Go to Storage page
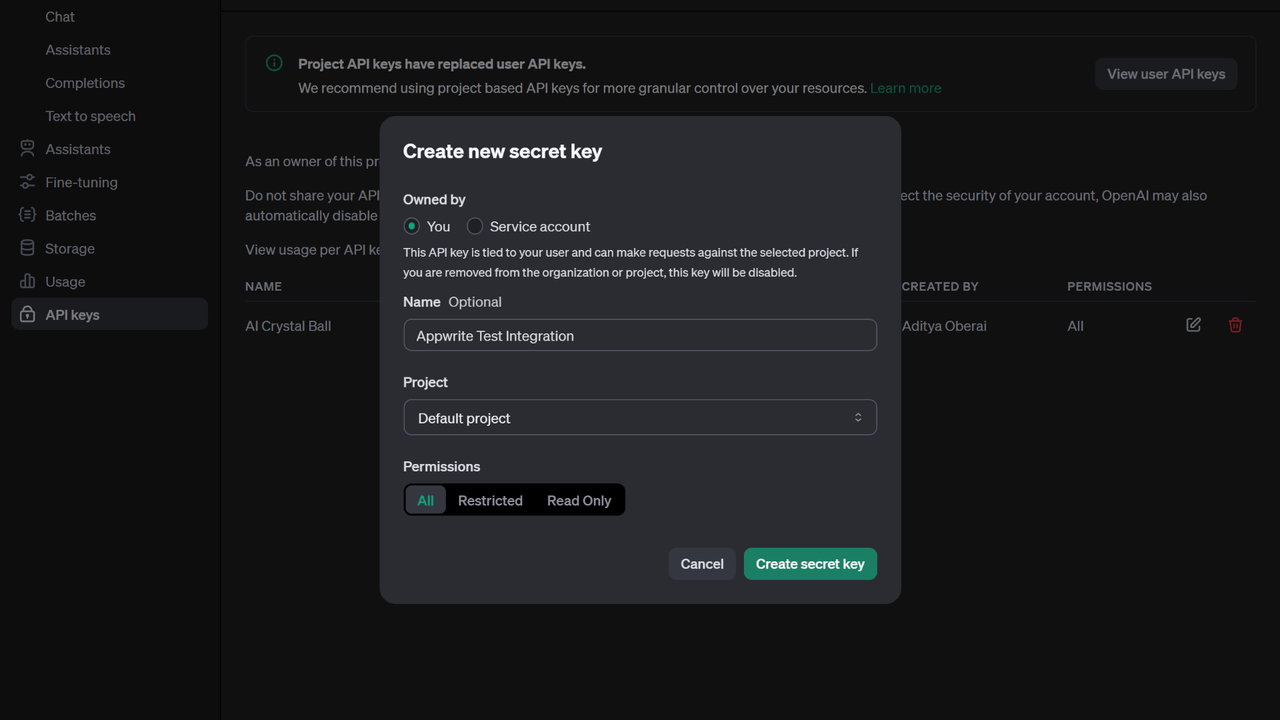The height and width of the screenshot is (720, 1280). click(x=70, y=248)
